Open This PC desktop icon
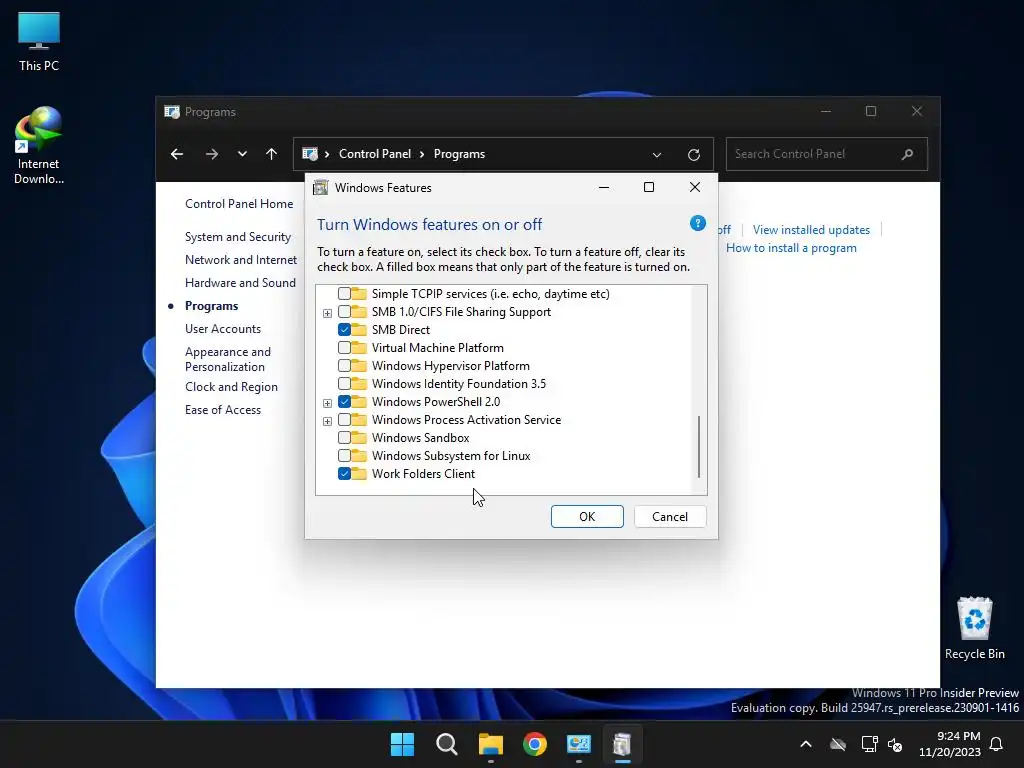Image resolution: width=1024 pixels, height=768 pixels. (x=39, y=41)
